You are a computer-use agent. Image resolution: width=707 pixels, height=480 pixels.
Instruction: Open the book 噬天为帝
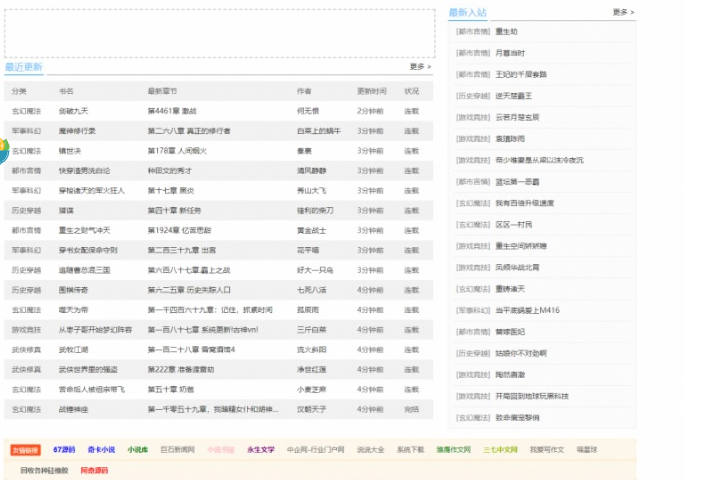[73, 310]
